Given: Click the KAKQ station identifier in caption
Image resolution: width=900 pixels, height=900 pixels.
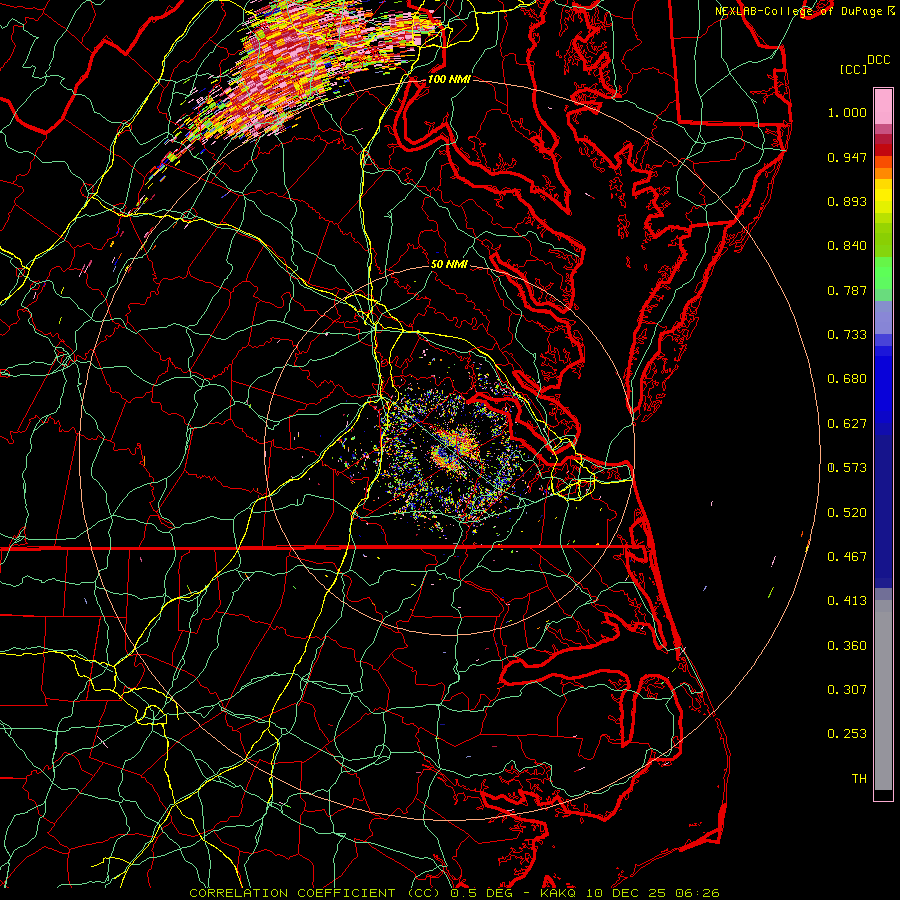Looking at the screenshot, I should 559,893.
